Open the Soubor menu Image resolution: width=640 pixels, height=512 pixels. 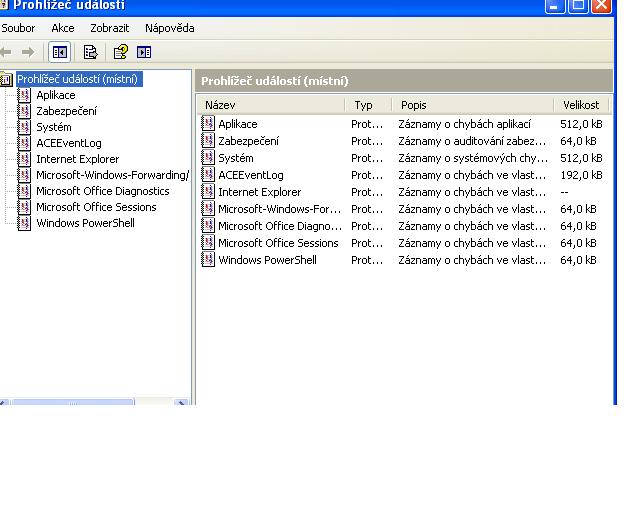pos(18,28)
